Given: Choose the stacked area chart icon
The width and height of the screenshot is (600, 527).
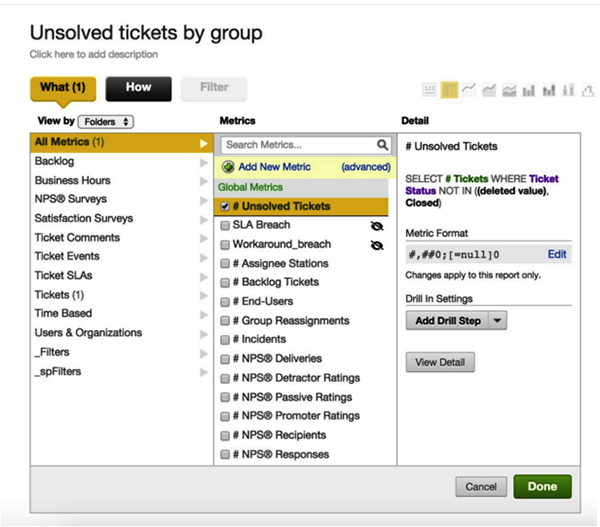Looking at the screenshot, I should pyautogui.click(x=509, y=91).
